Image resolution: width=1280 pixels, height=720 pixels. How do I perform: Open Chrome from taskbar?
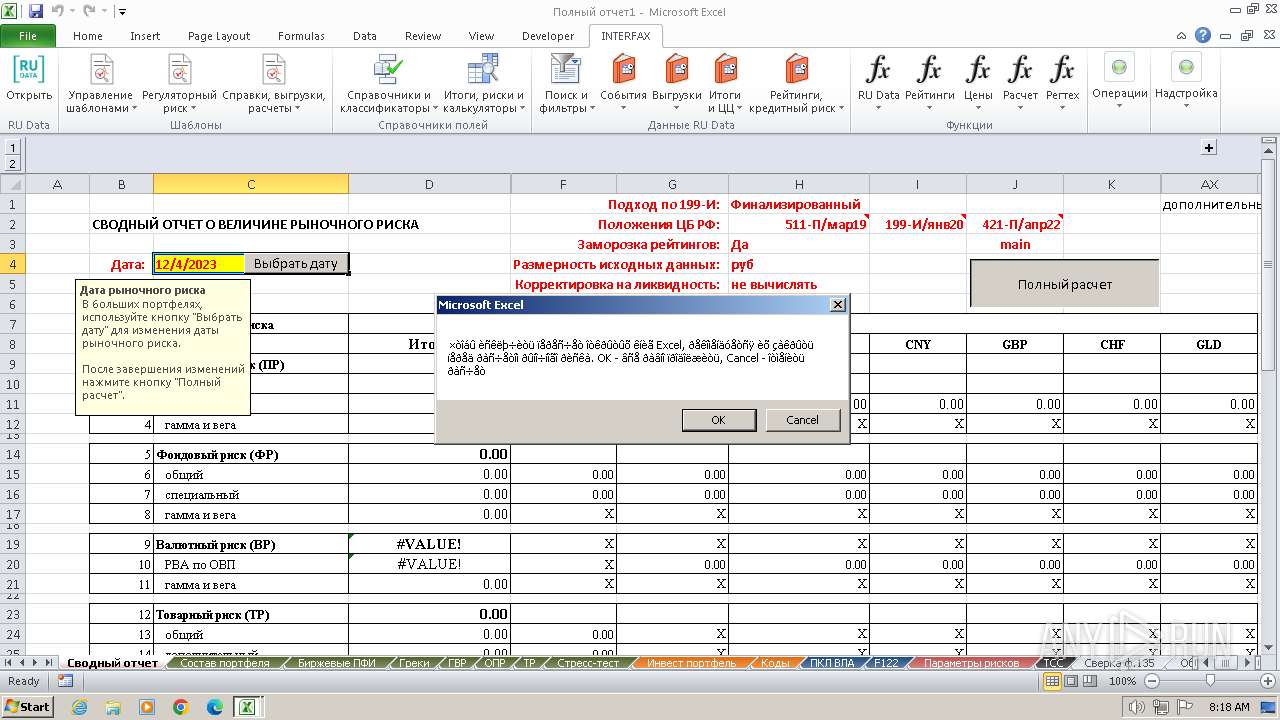(181, 706)
